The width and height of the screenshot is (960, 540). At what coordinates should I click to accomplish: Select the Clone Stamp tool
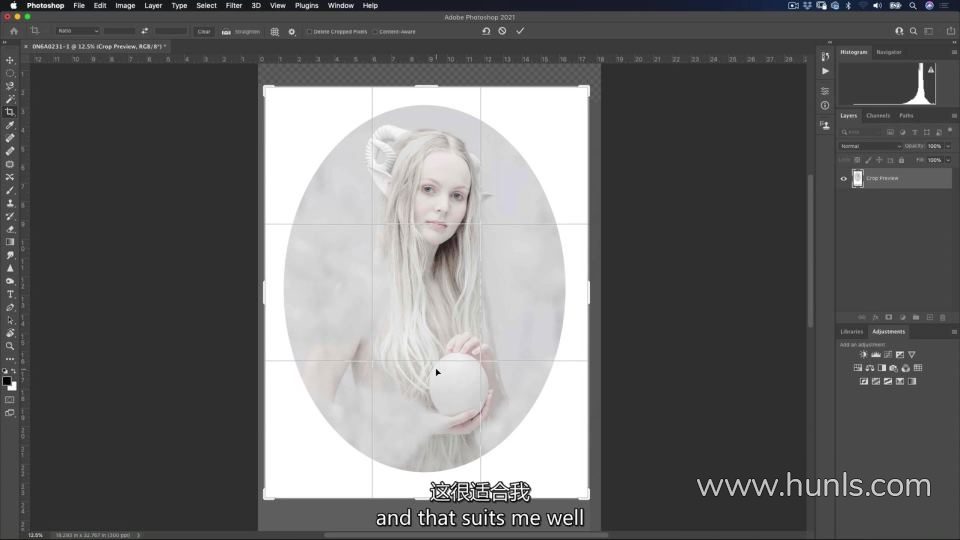(x=10, y=203)
